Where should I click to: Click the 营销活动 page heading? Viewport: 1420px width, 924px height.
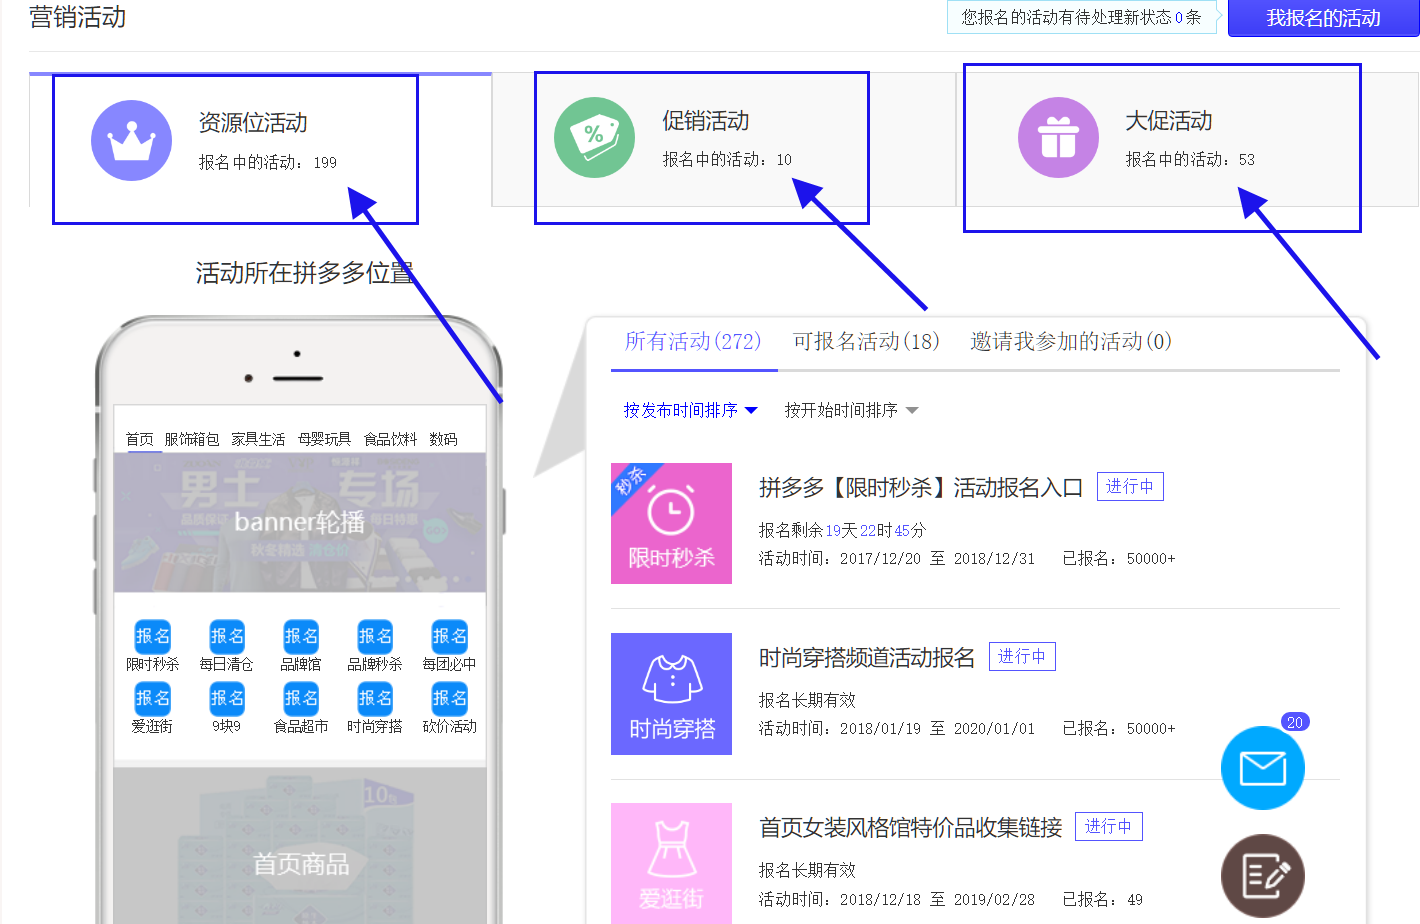pos(78,17)
